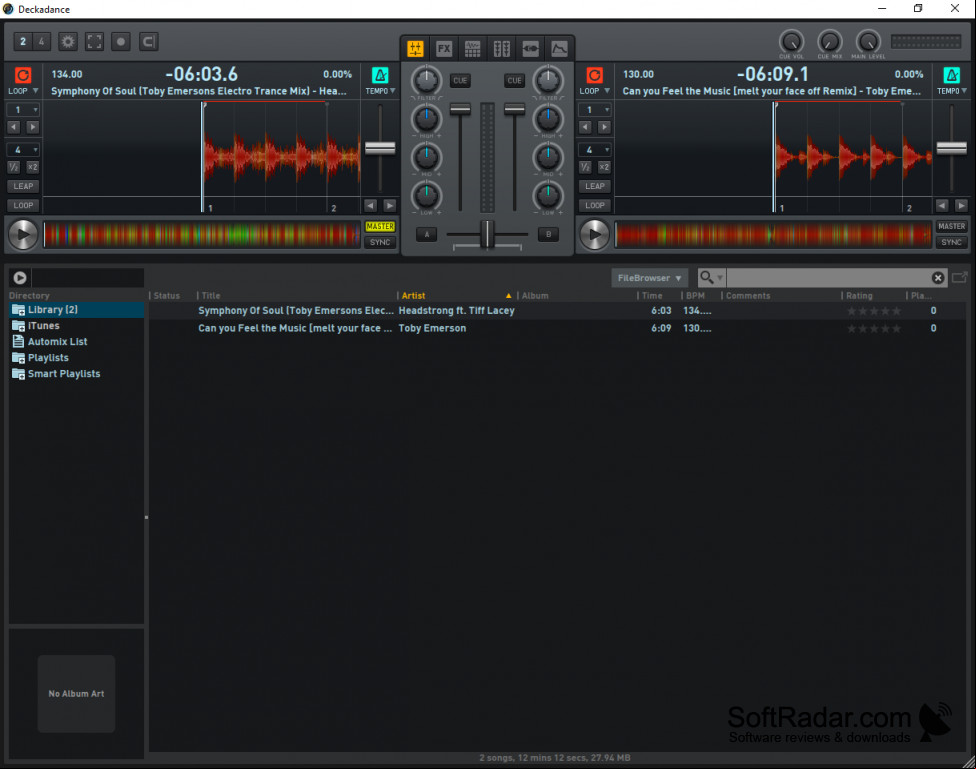Image resolution: width=976 pixels, height=769 pixels.
Task: Nudge right deck tempo down arrow
Action: pos(942,205)
